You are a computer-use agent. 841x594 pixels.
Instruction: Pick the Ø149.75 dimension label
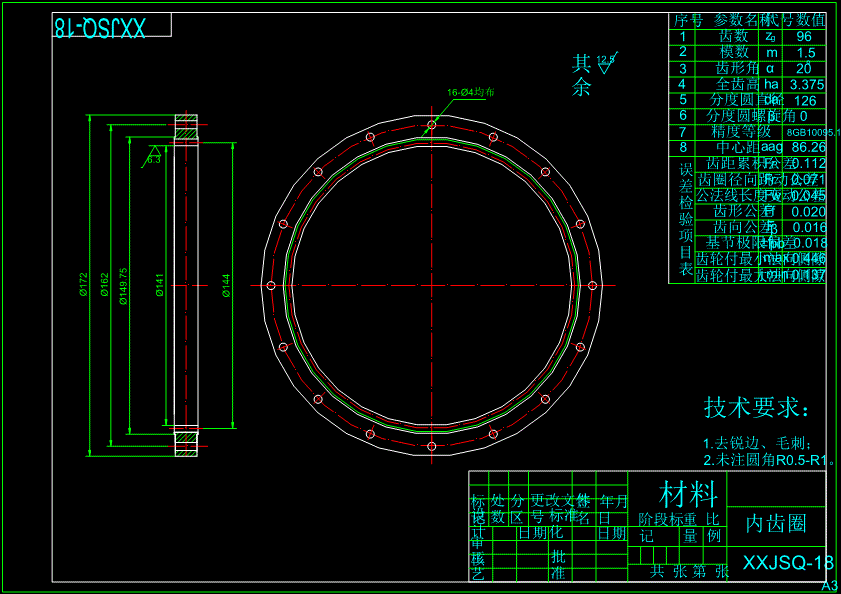point(123,286)
